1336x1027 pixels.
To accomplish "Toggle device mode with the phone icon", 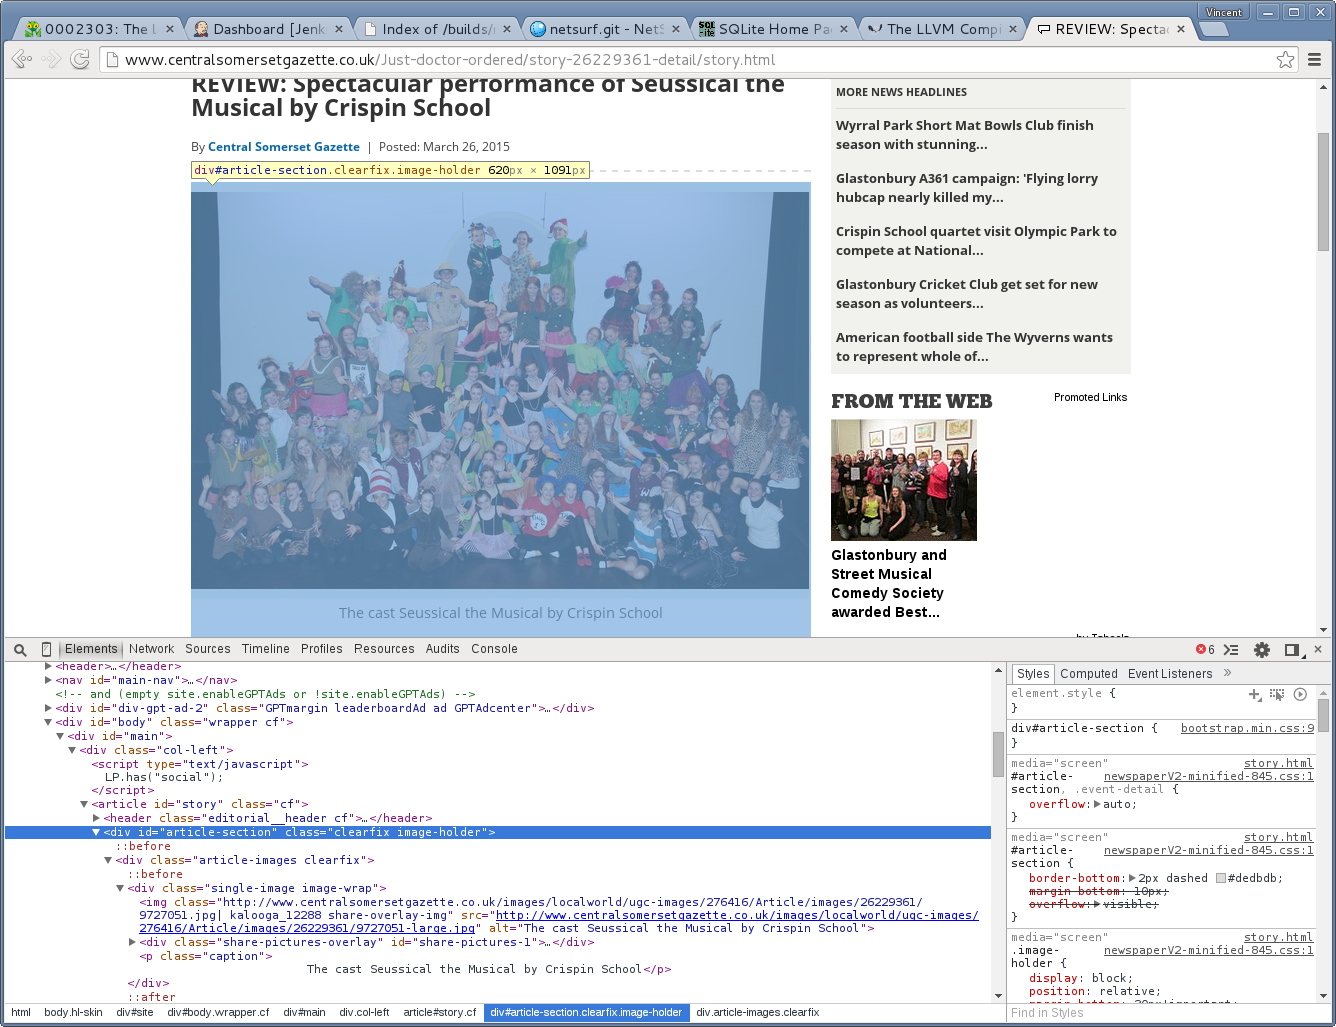I will coord(46,650).
